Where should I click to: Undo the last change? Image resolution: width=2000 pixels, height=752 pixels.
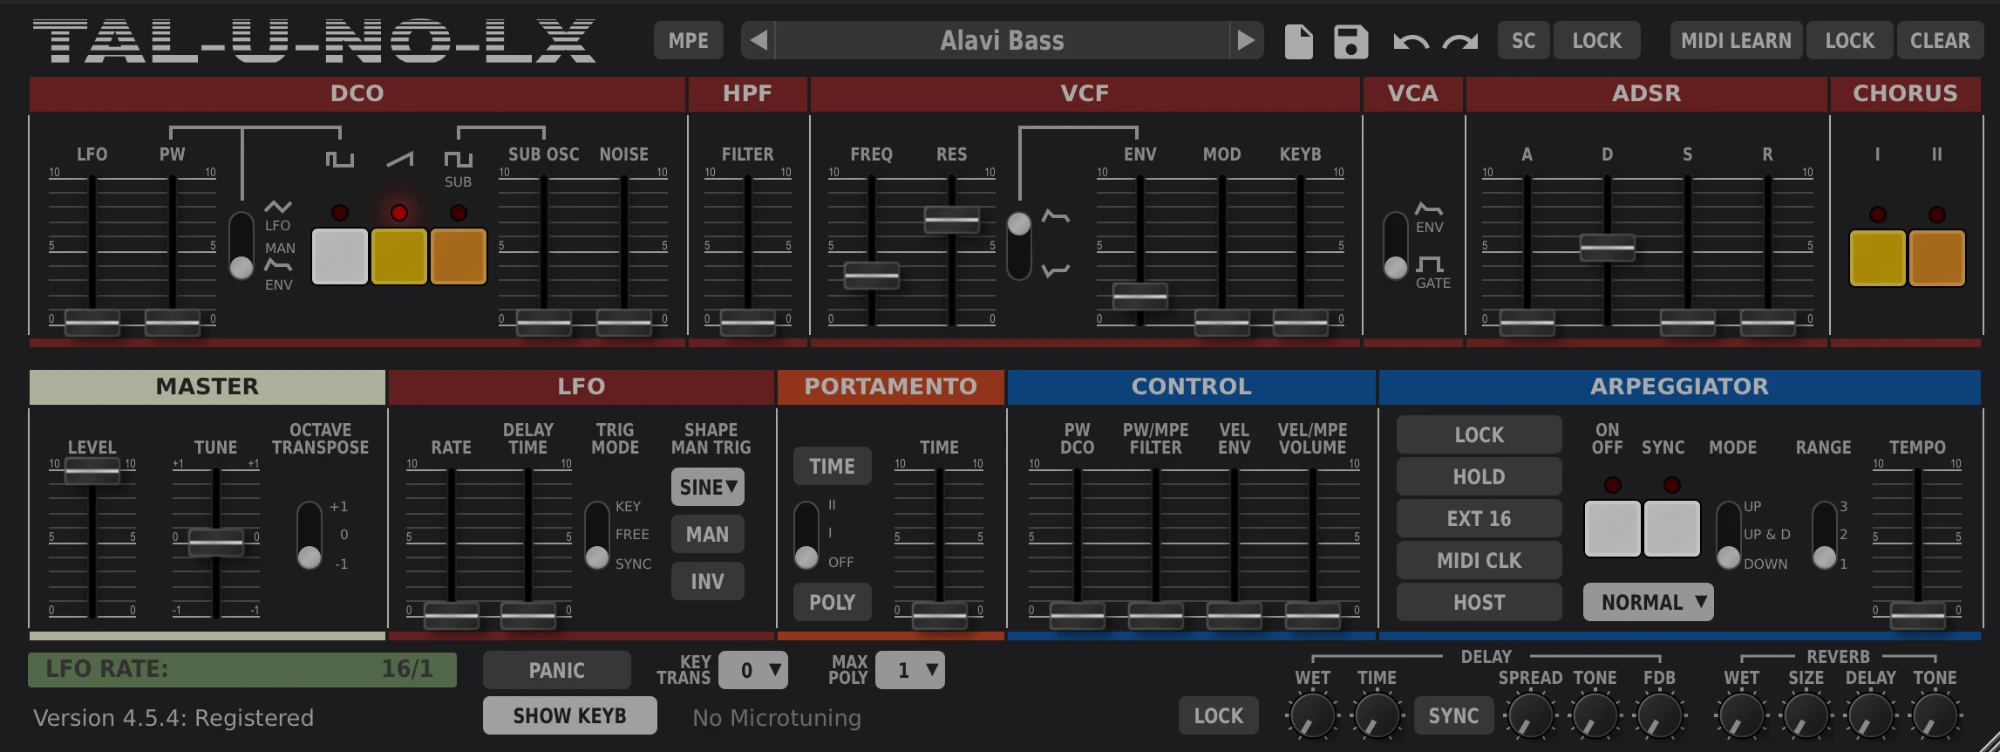click(x=1411, y=41)
